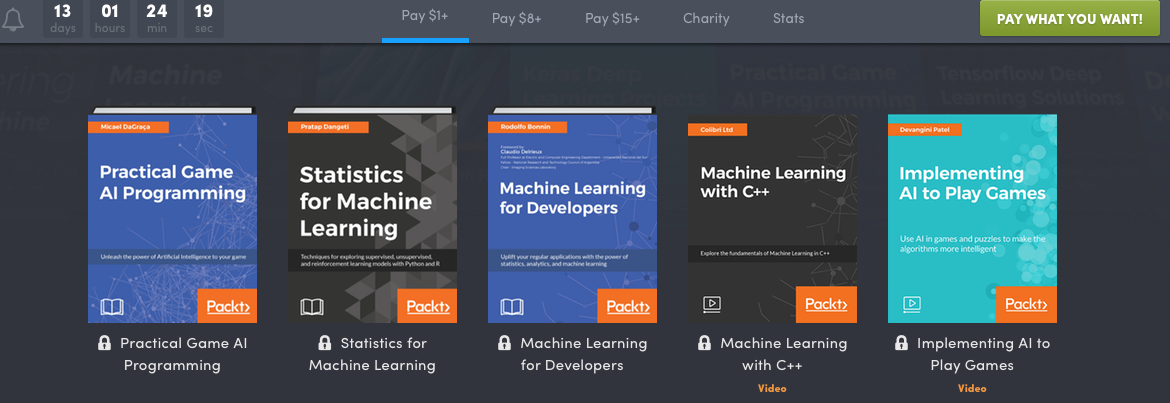Image resolution: width=1170 pixels, height=403 pixels.
Task: Switch to the Pay $8+ tab
Action: pyautogui.click(x=514, y=19)
